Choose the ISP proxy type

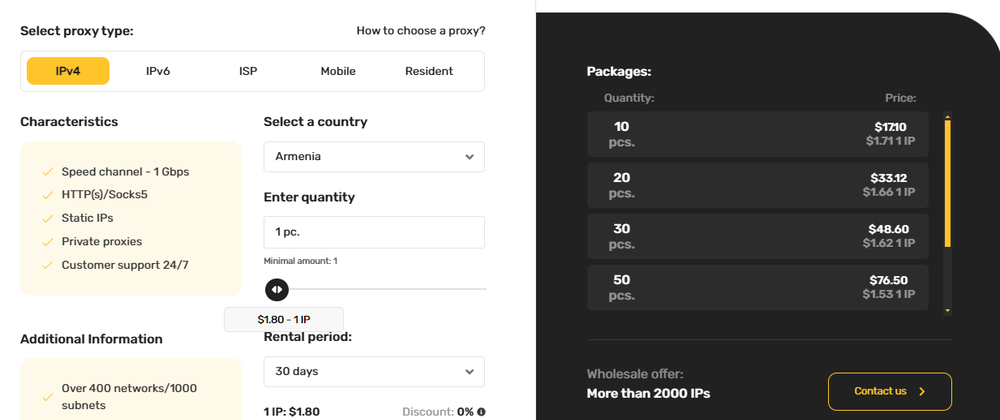248,71
